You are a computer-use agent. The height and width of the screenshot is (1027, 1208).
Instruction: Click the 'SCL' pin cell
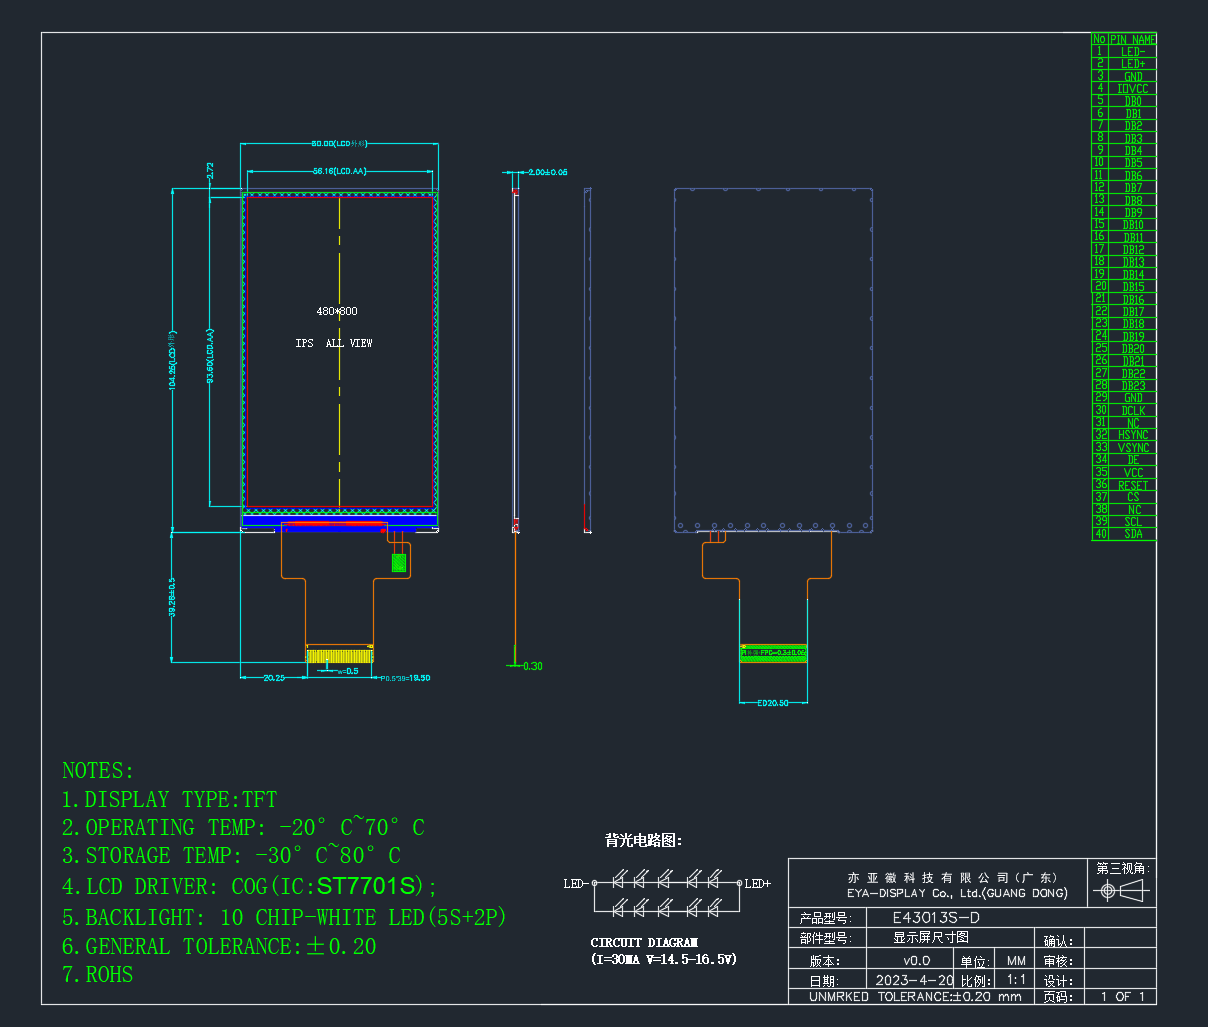pyautogui.click(x=1133, y=522)
